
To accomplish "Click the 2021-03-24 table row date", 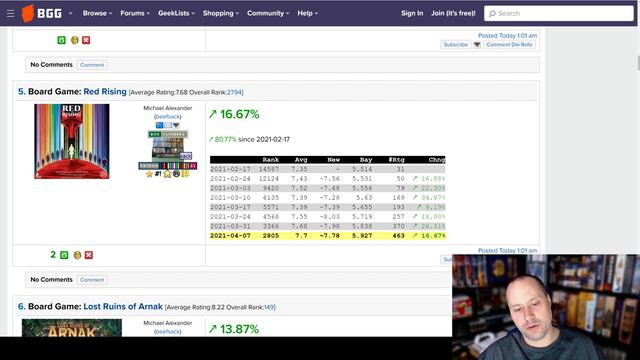I will (230, 217).
